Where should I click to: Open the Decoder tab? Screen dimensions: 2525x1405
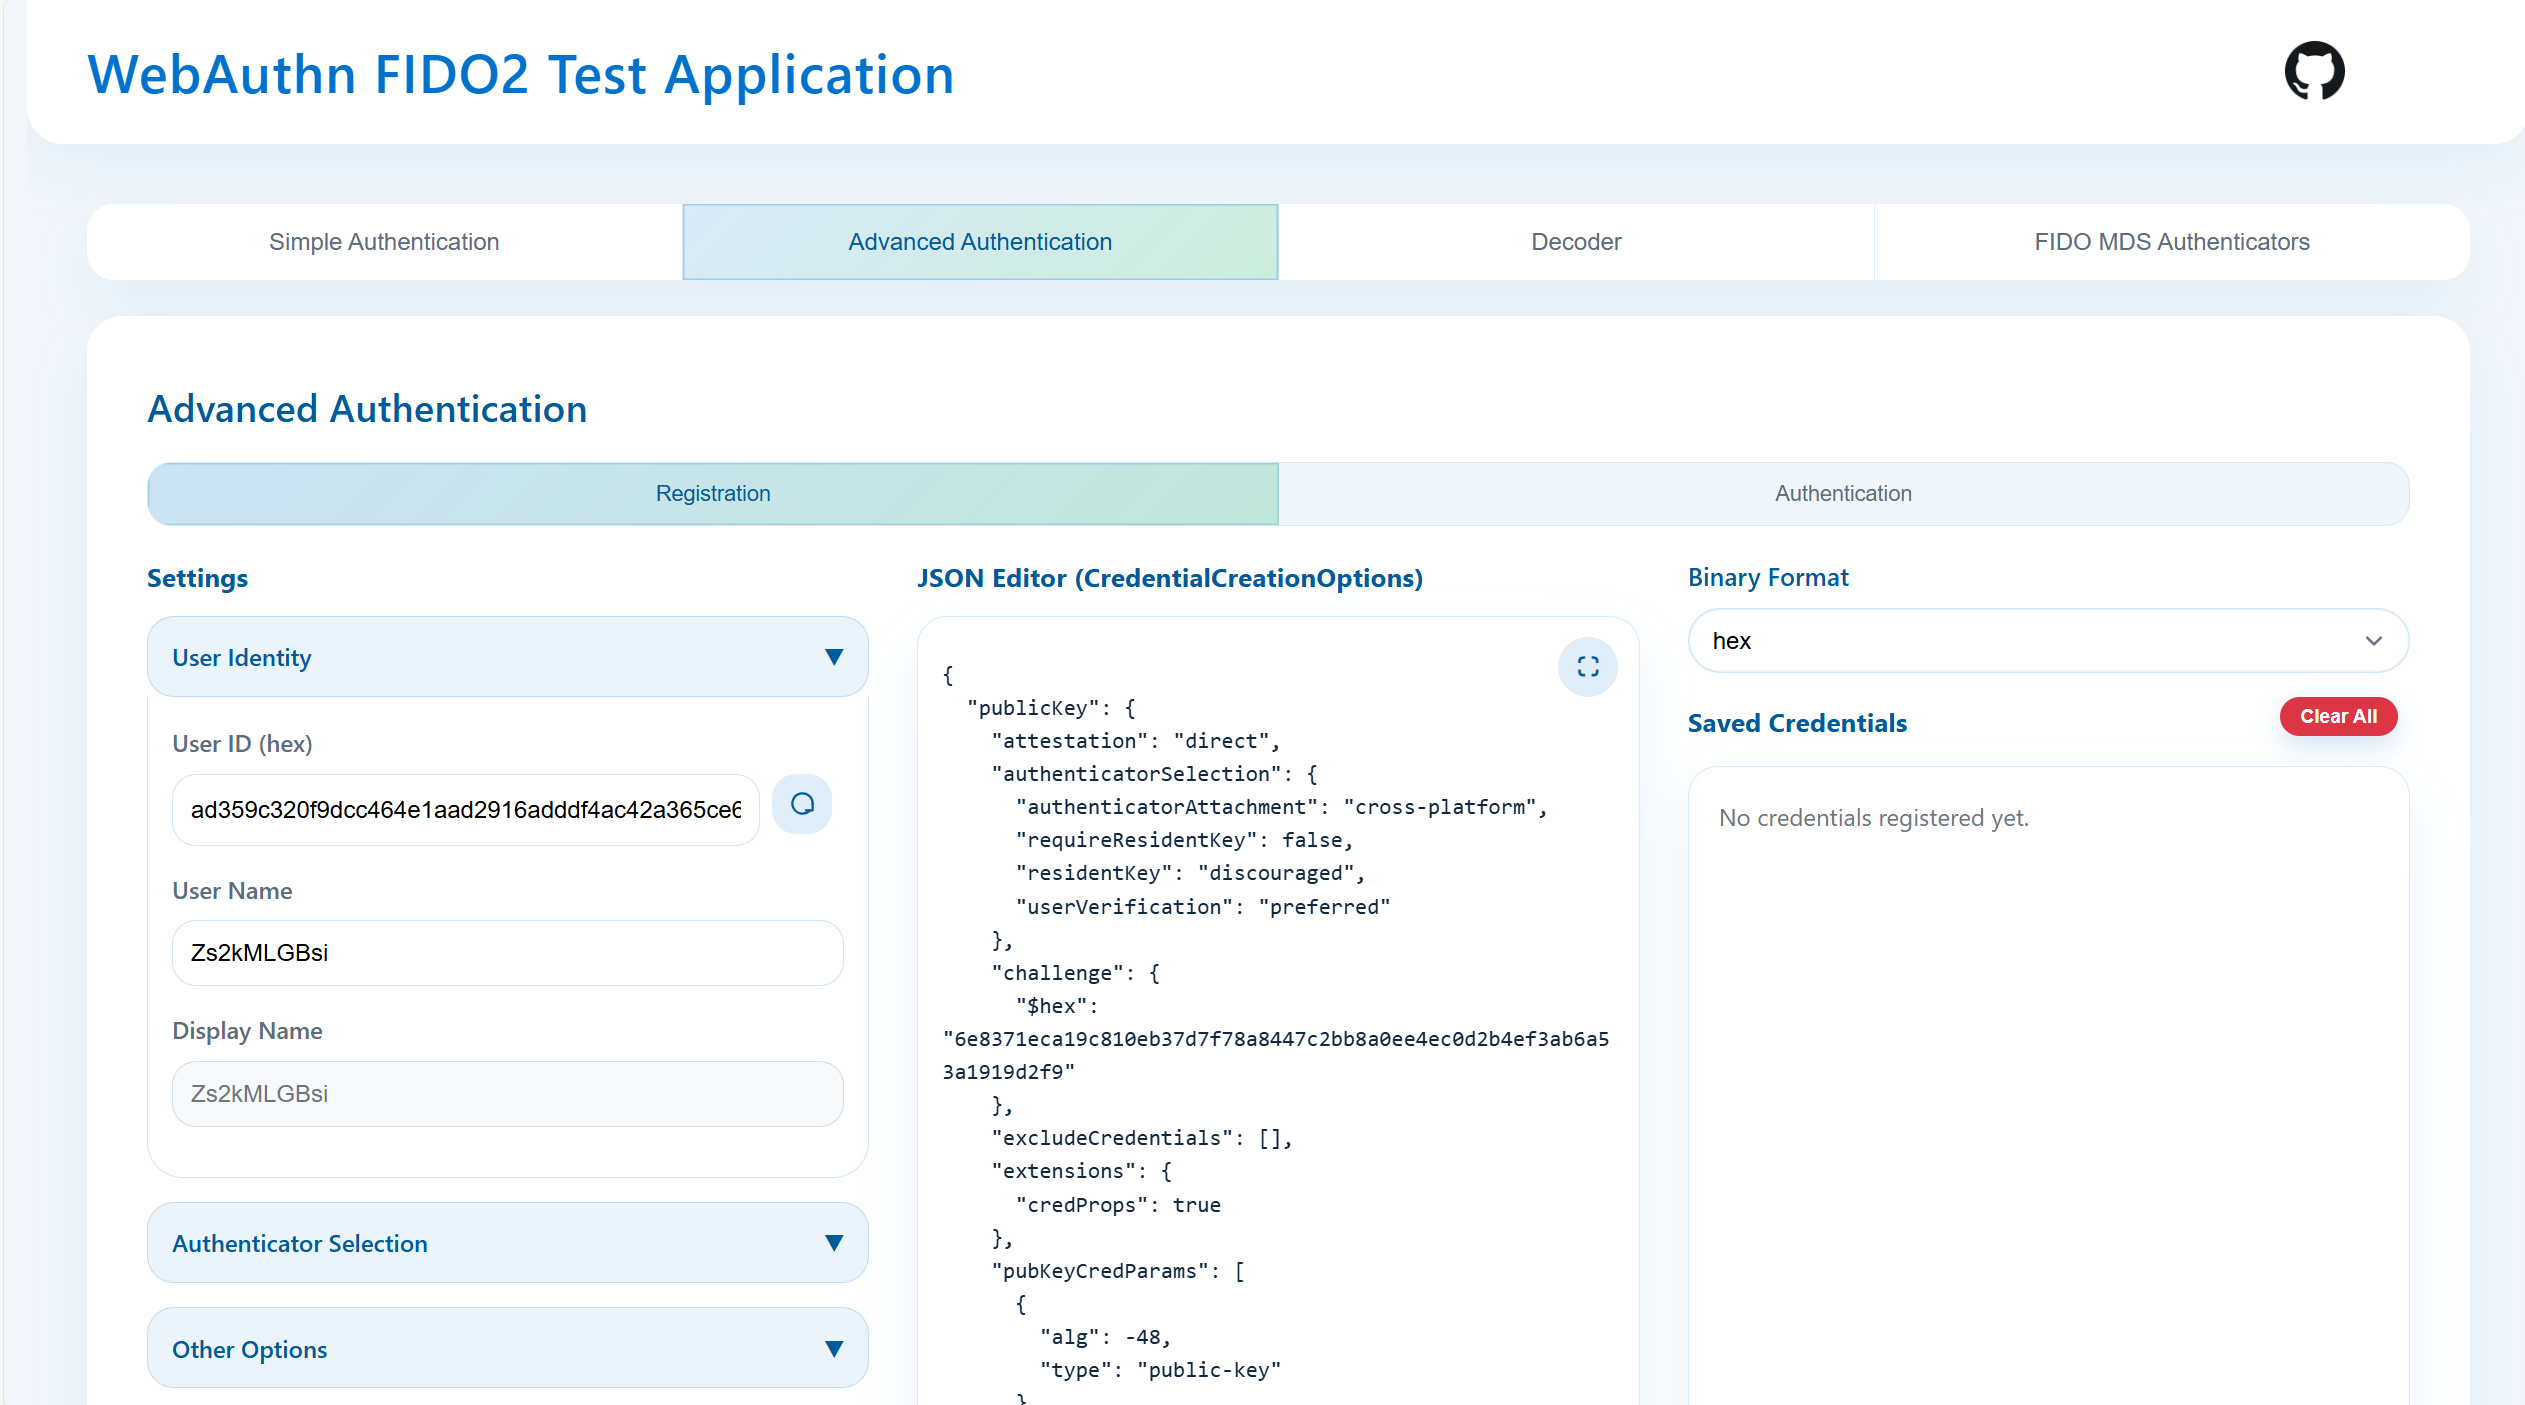pos(1575,242)
